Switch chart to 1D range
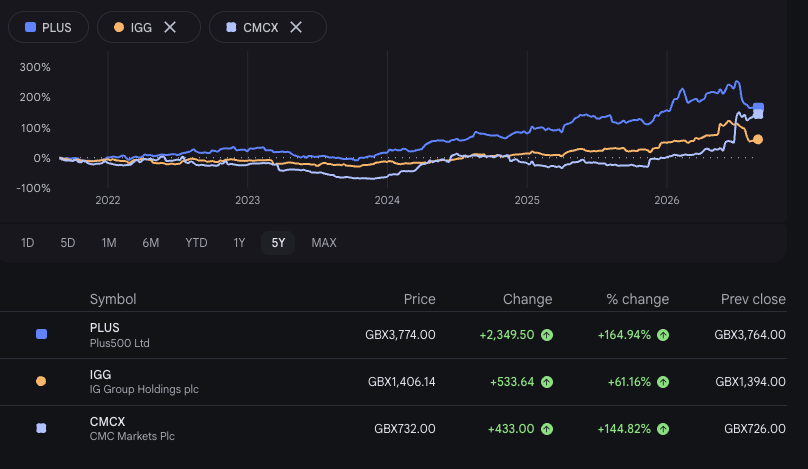This screenshot has height=469, width=808. pos(27,243)
